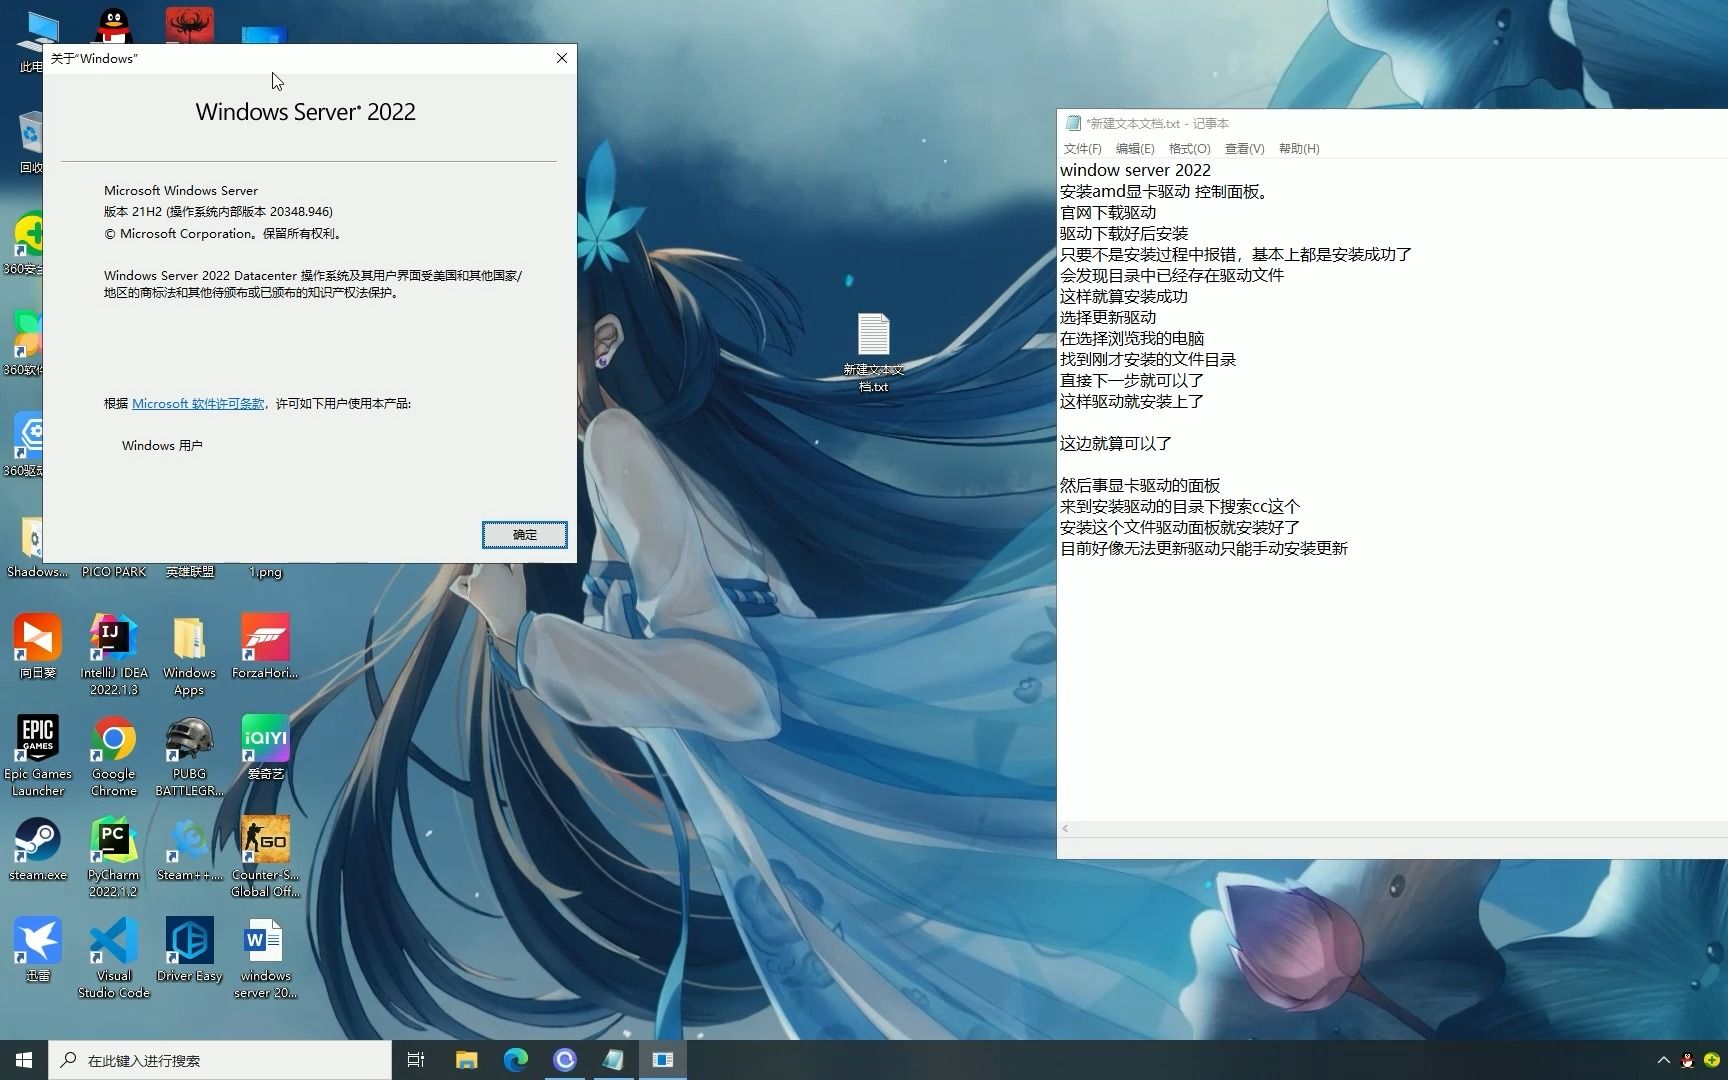This screenshot has height=1080, width=1728.
Task: Open the 向日葵 desktop shortcut
Action: [x=38, y=646]
